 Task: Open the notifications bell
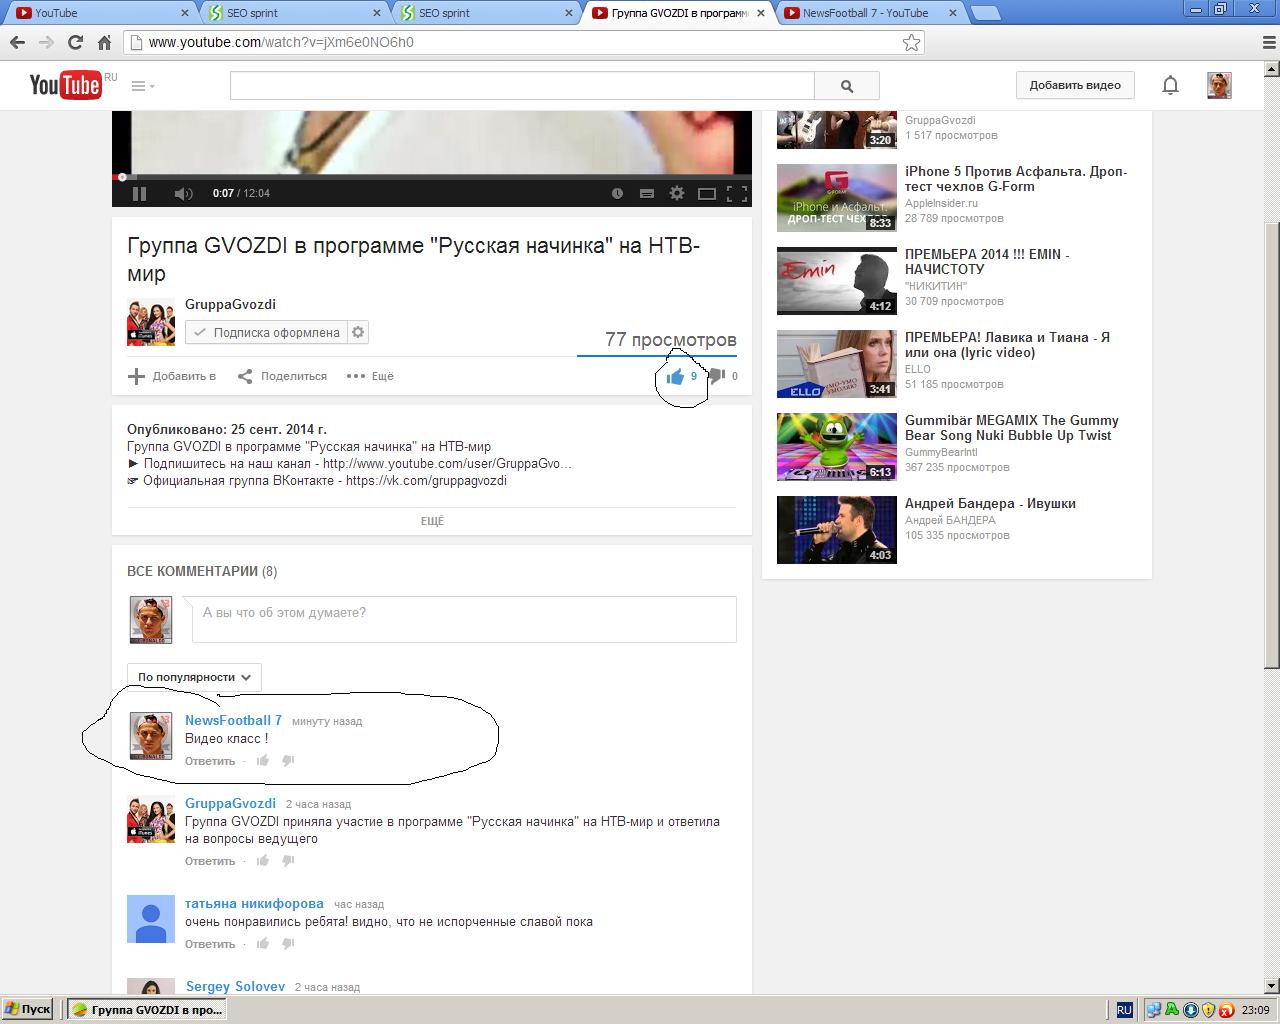pyautogui.click(x=1170, y=85)
